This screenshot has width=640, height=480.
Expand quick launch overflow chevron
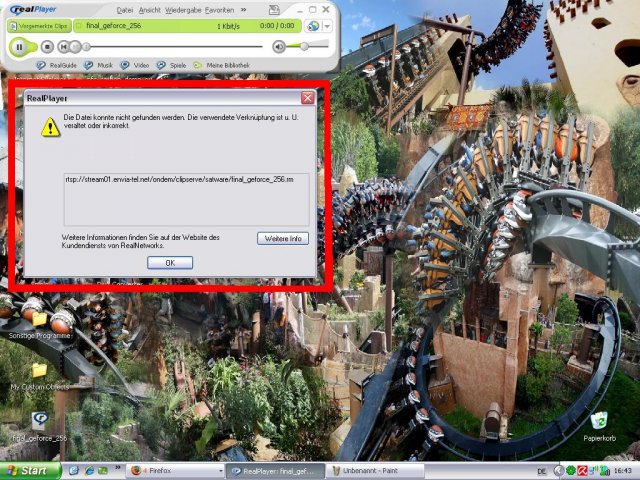(118, 467)
